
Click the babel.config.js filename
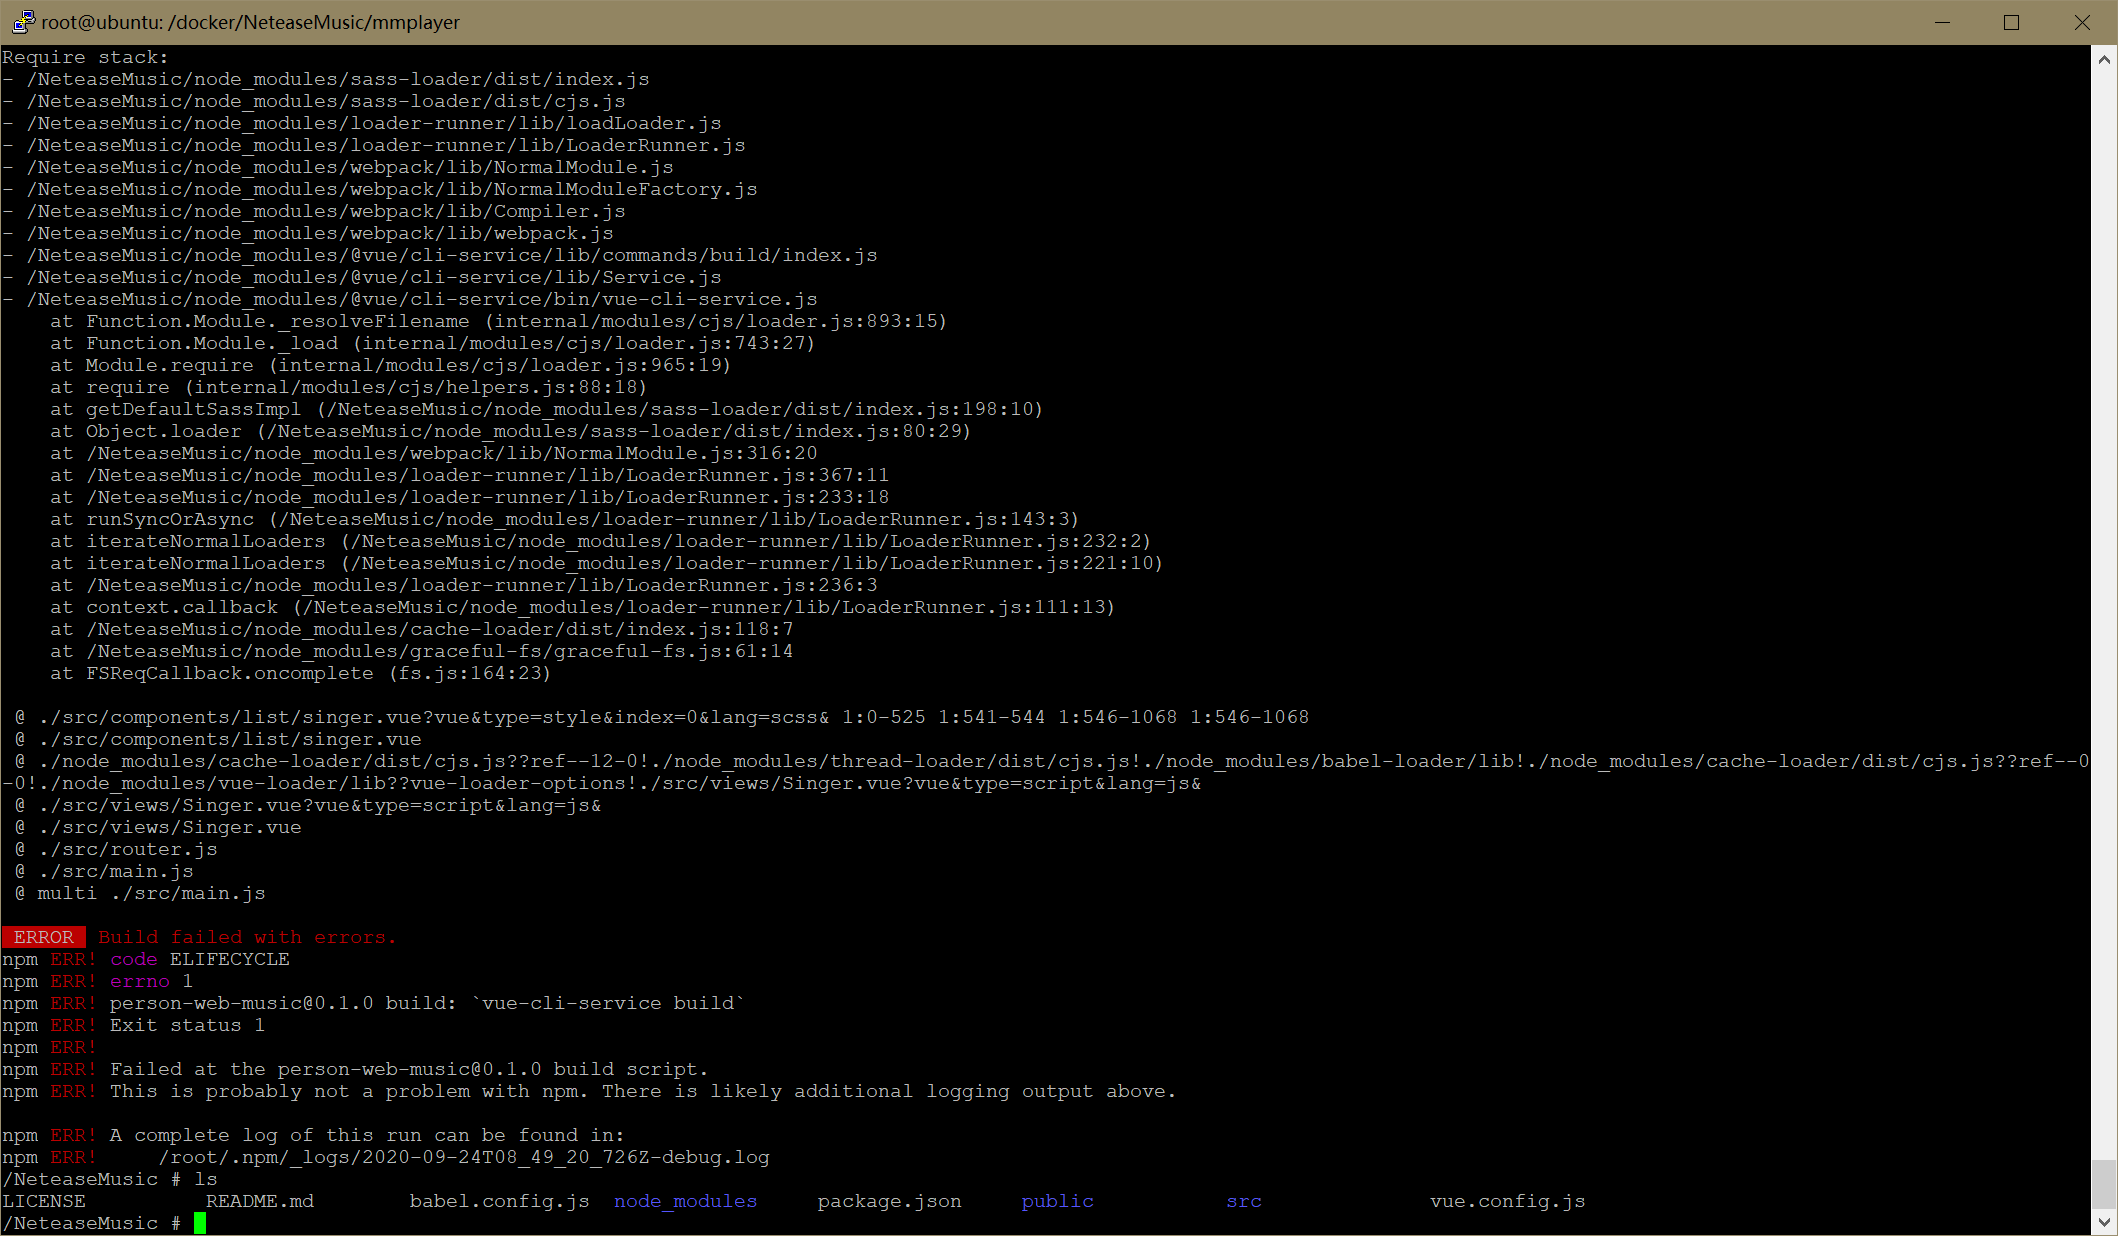tap(498, 1201)
